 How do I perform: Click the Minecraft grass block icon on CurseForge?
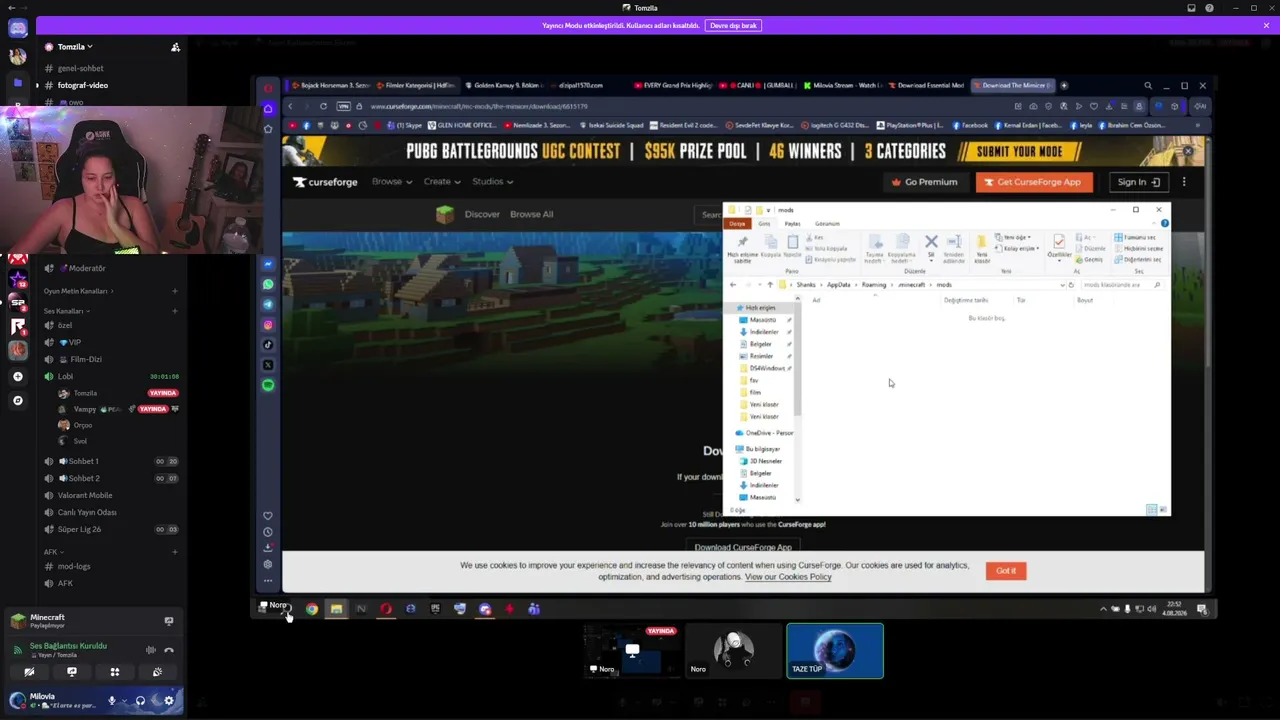click(x=445, y=214)
